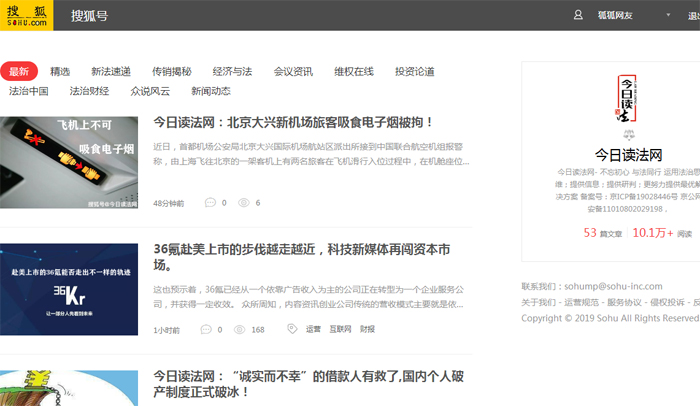Open the 众说风云 tab

[x=150, y=91]
